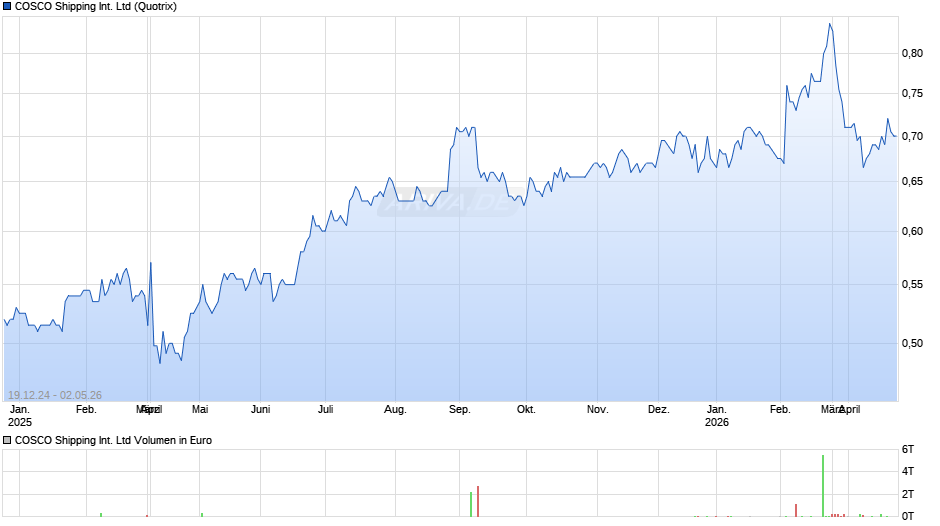The image size is (940, 526).
Task: Click the gray legend square beside Volumen title
Action: pos(7,440)
